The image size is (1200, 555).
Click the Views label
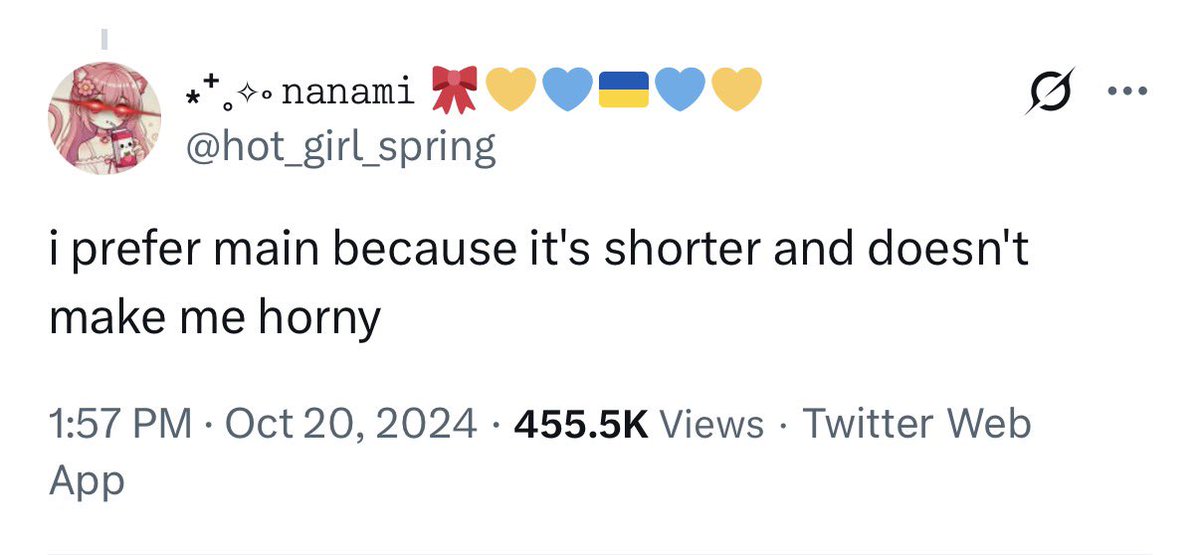pos(711,425)
